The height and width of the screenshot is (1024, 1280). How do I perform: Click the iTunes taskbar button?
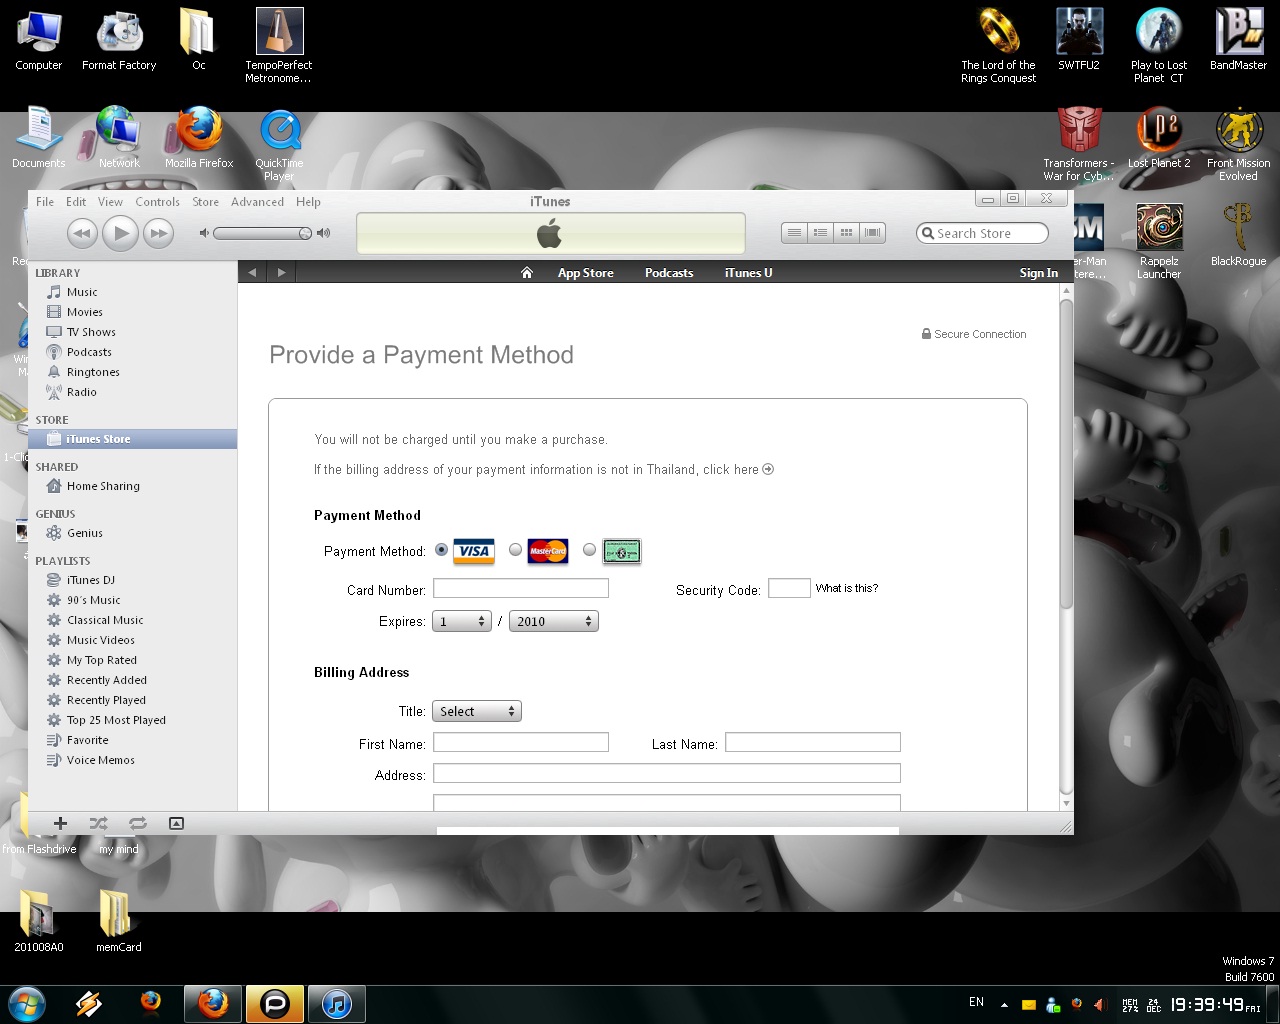[x=337, y=1003]
